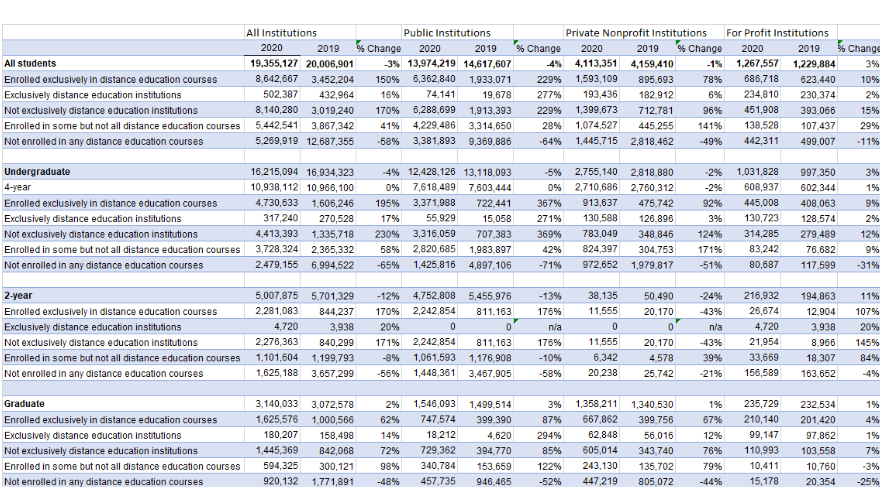Select cell with value 502,387
880x487 pixels.
point(272,95)
